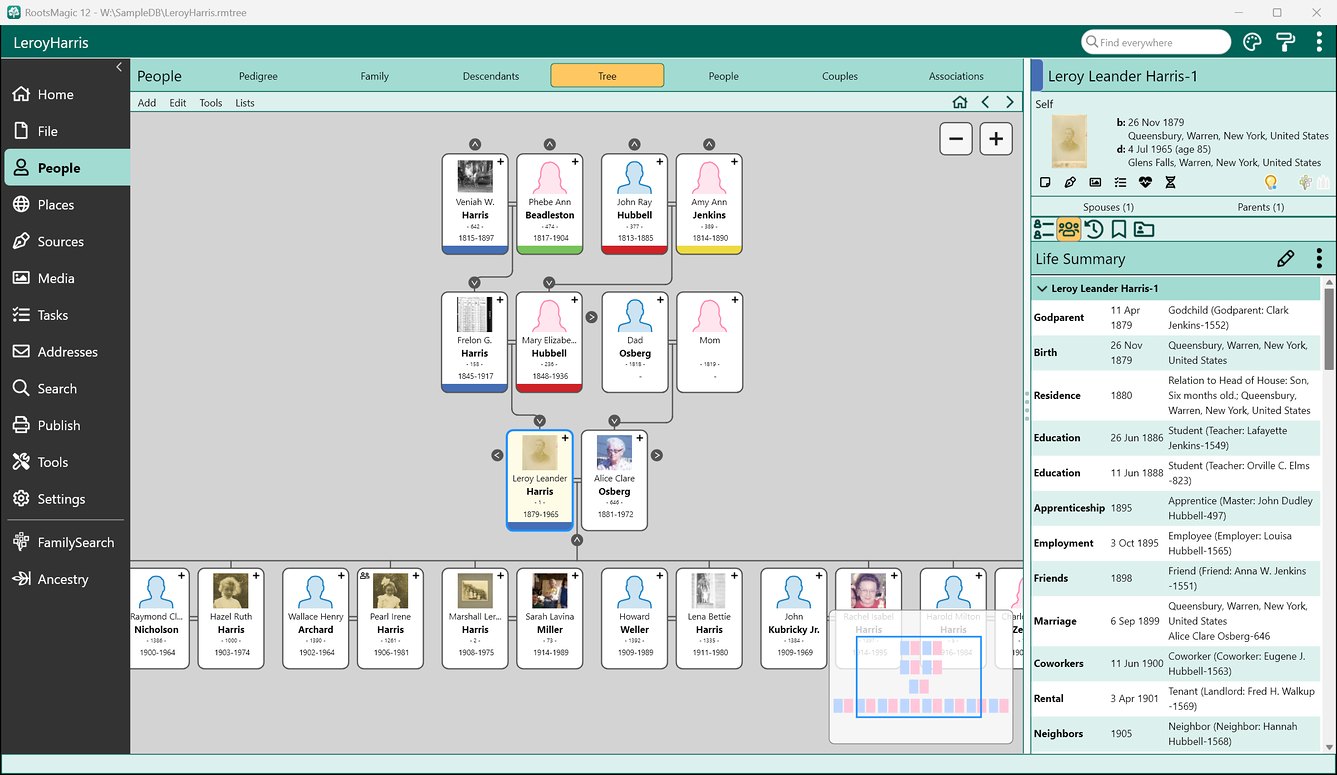Click the blue color bar beside person name

[x=1038, y=76]
